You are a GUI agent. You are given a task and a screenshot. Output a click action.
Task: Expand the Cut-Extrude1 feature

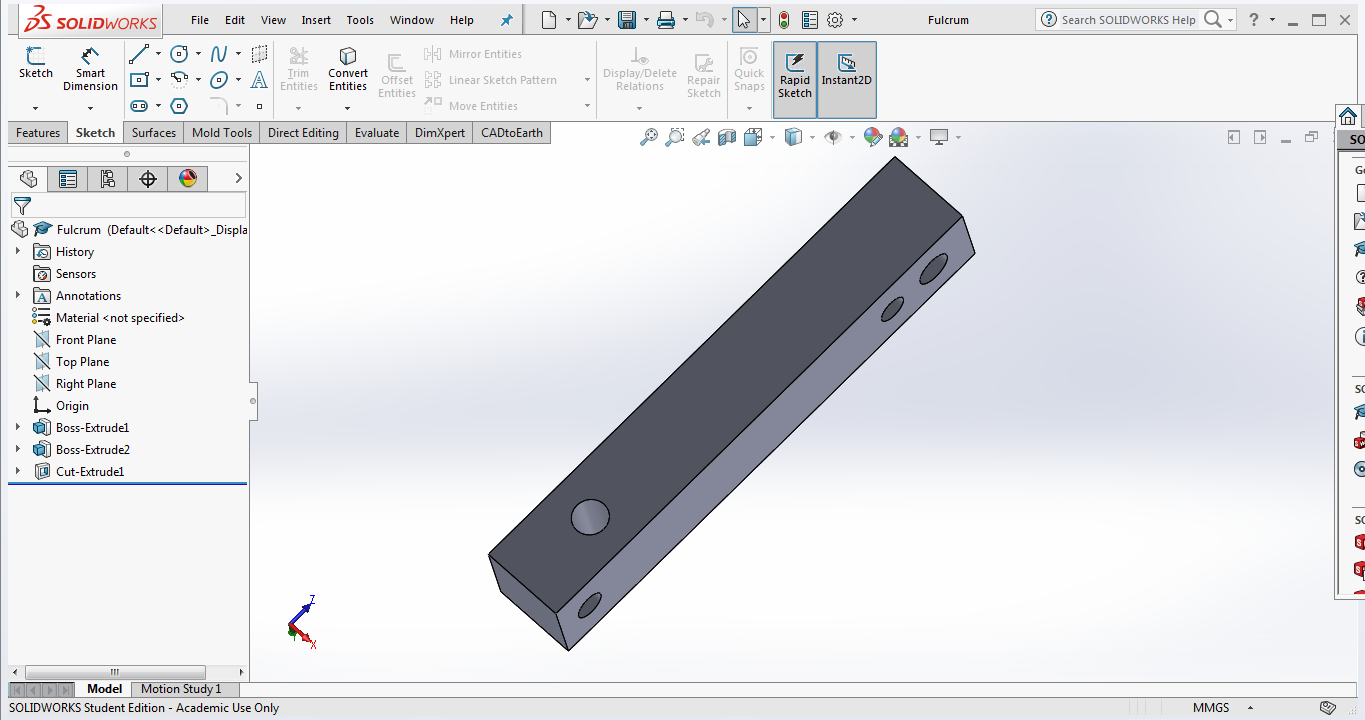click(x=18, y=471)
